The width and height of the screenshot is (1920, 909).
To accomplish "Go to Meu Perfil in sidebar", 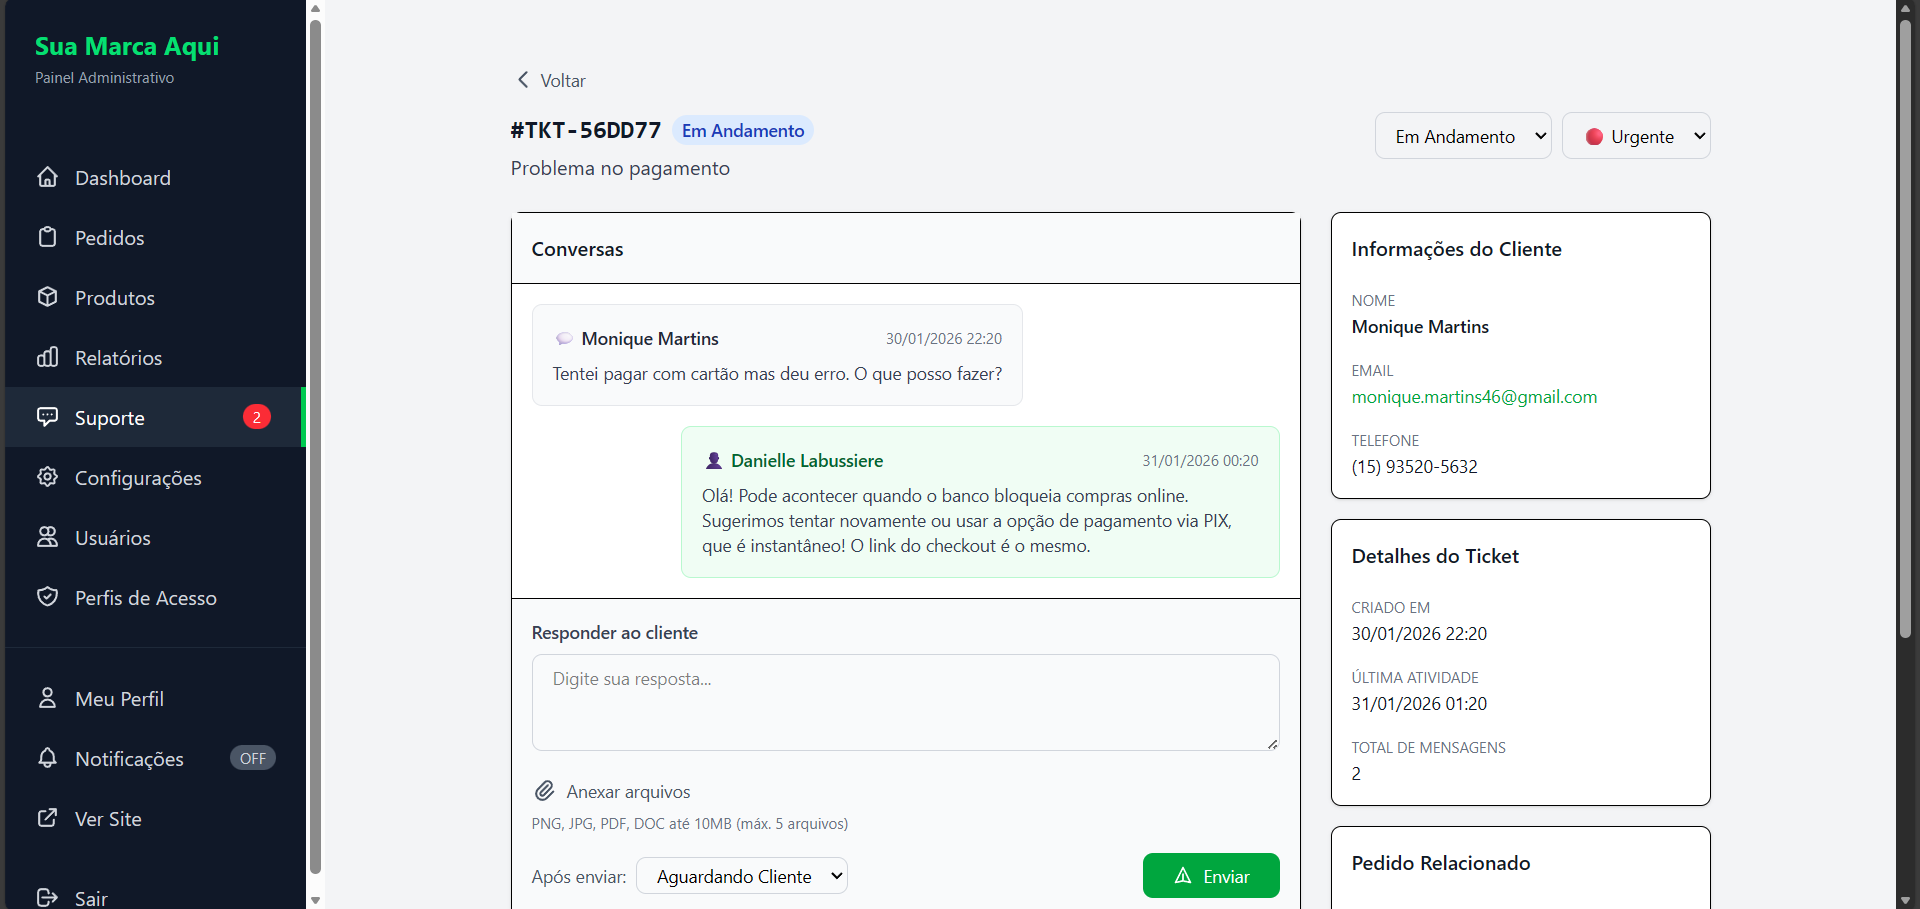I will pyautogui.click(x=119, y=699).
